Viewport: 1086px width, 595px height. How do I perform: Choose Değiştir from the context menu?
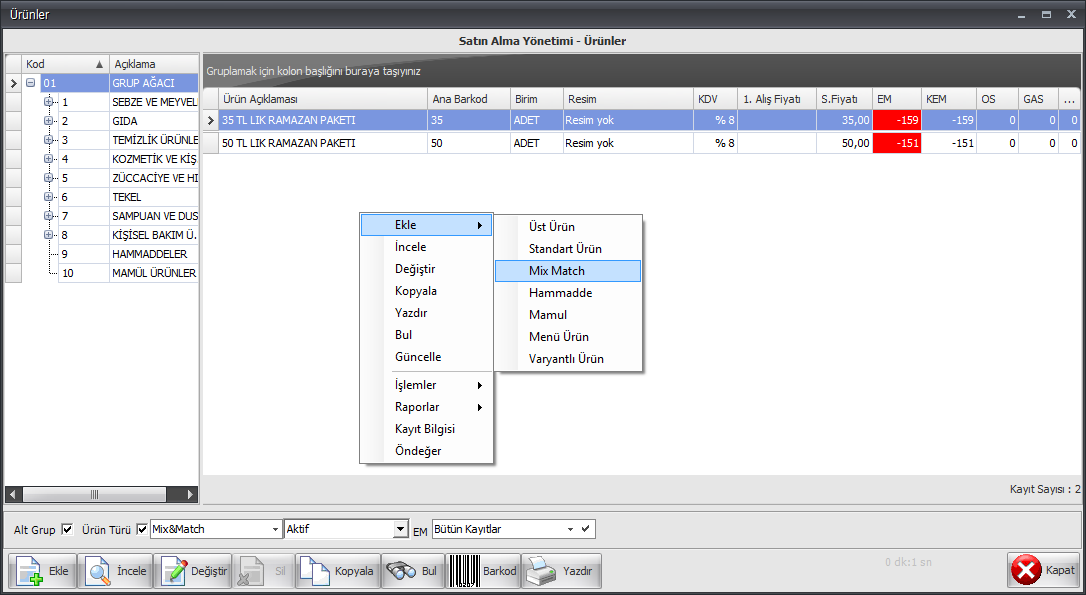[x=427, y=269]
